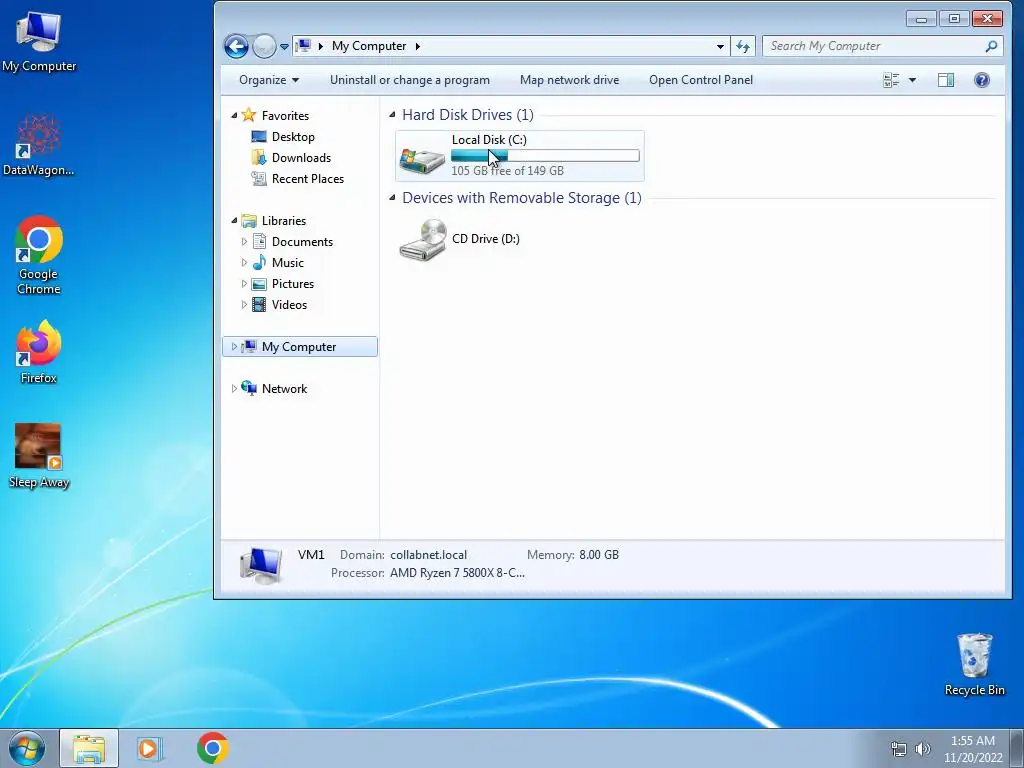1024x768 pixels.
Task: Select the Videos library
Action: tap(289, 305)
